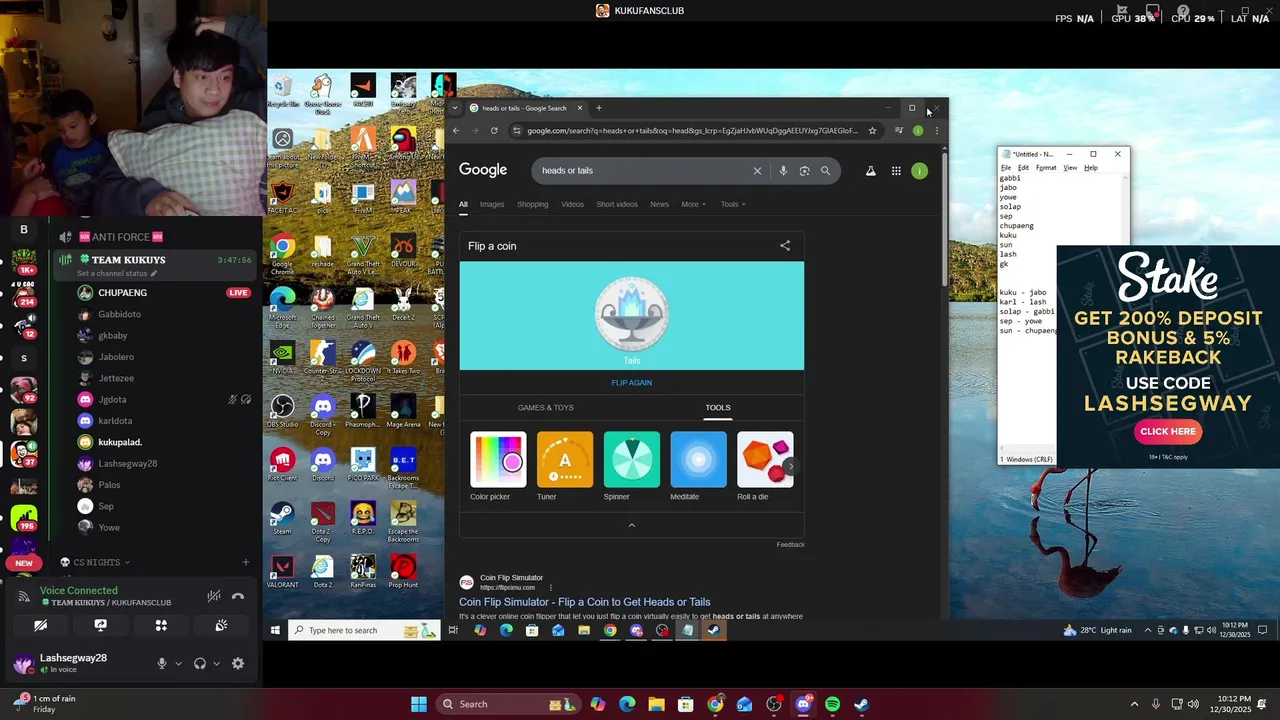Select CHUPAENG in the voice channel list
1280x720 pixels.
pyautogui.click(x=123, y=293)
